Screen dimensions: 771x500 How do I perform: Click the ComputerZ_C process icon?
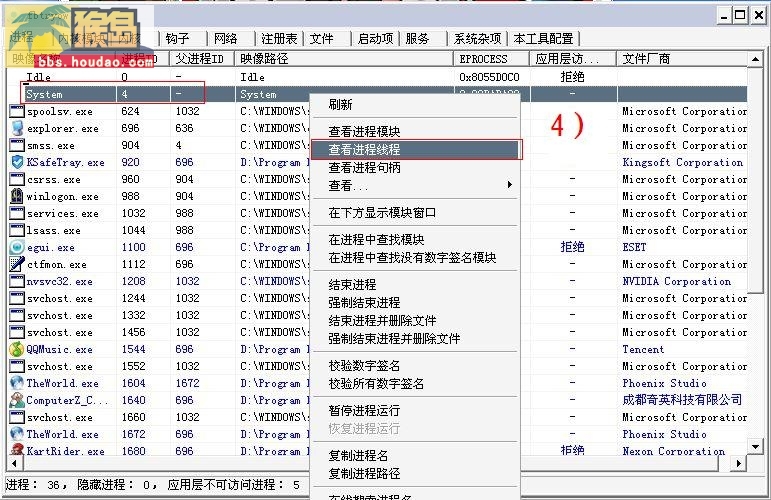click(x=17, y=400)
